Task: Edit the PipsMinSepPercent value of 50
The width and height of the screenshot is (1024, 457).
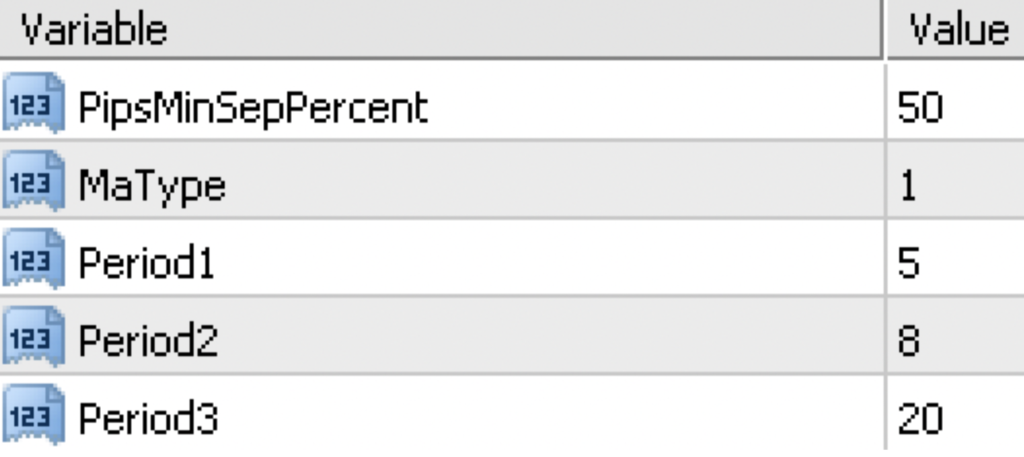Action: click(x=920, y=106)
